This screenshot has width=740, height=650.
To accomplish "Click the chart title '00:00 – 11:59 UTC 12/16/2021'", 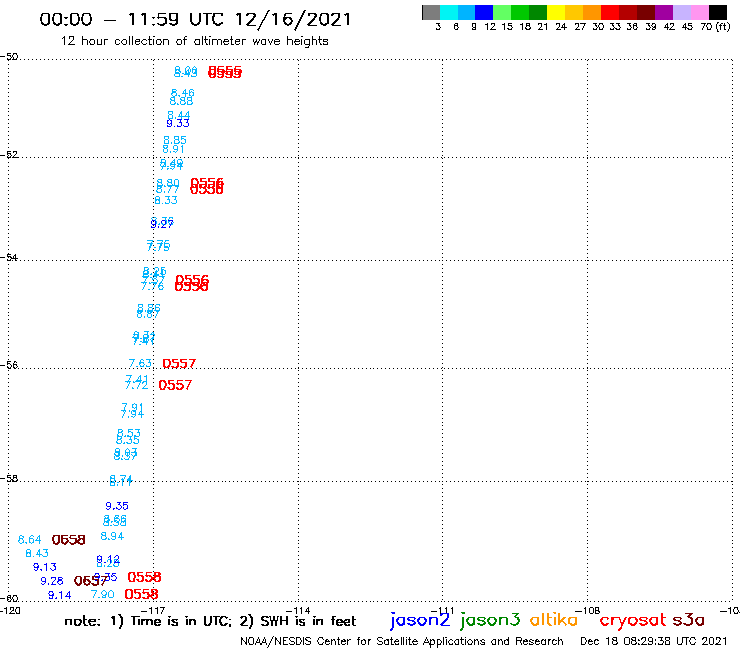I will pos(195,19).
